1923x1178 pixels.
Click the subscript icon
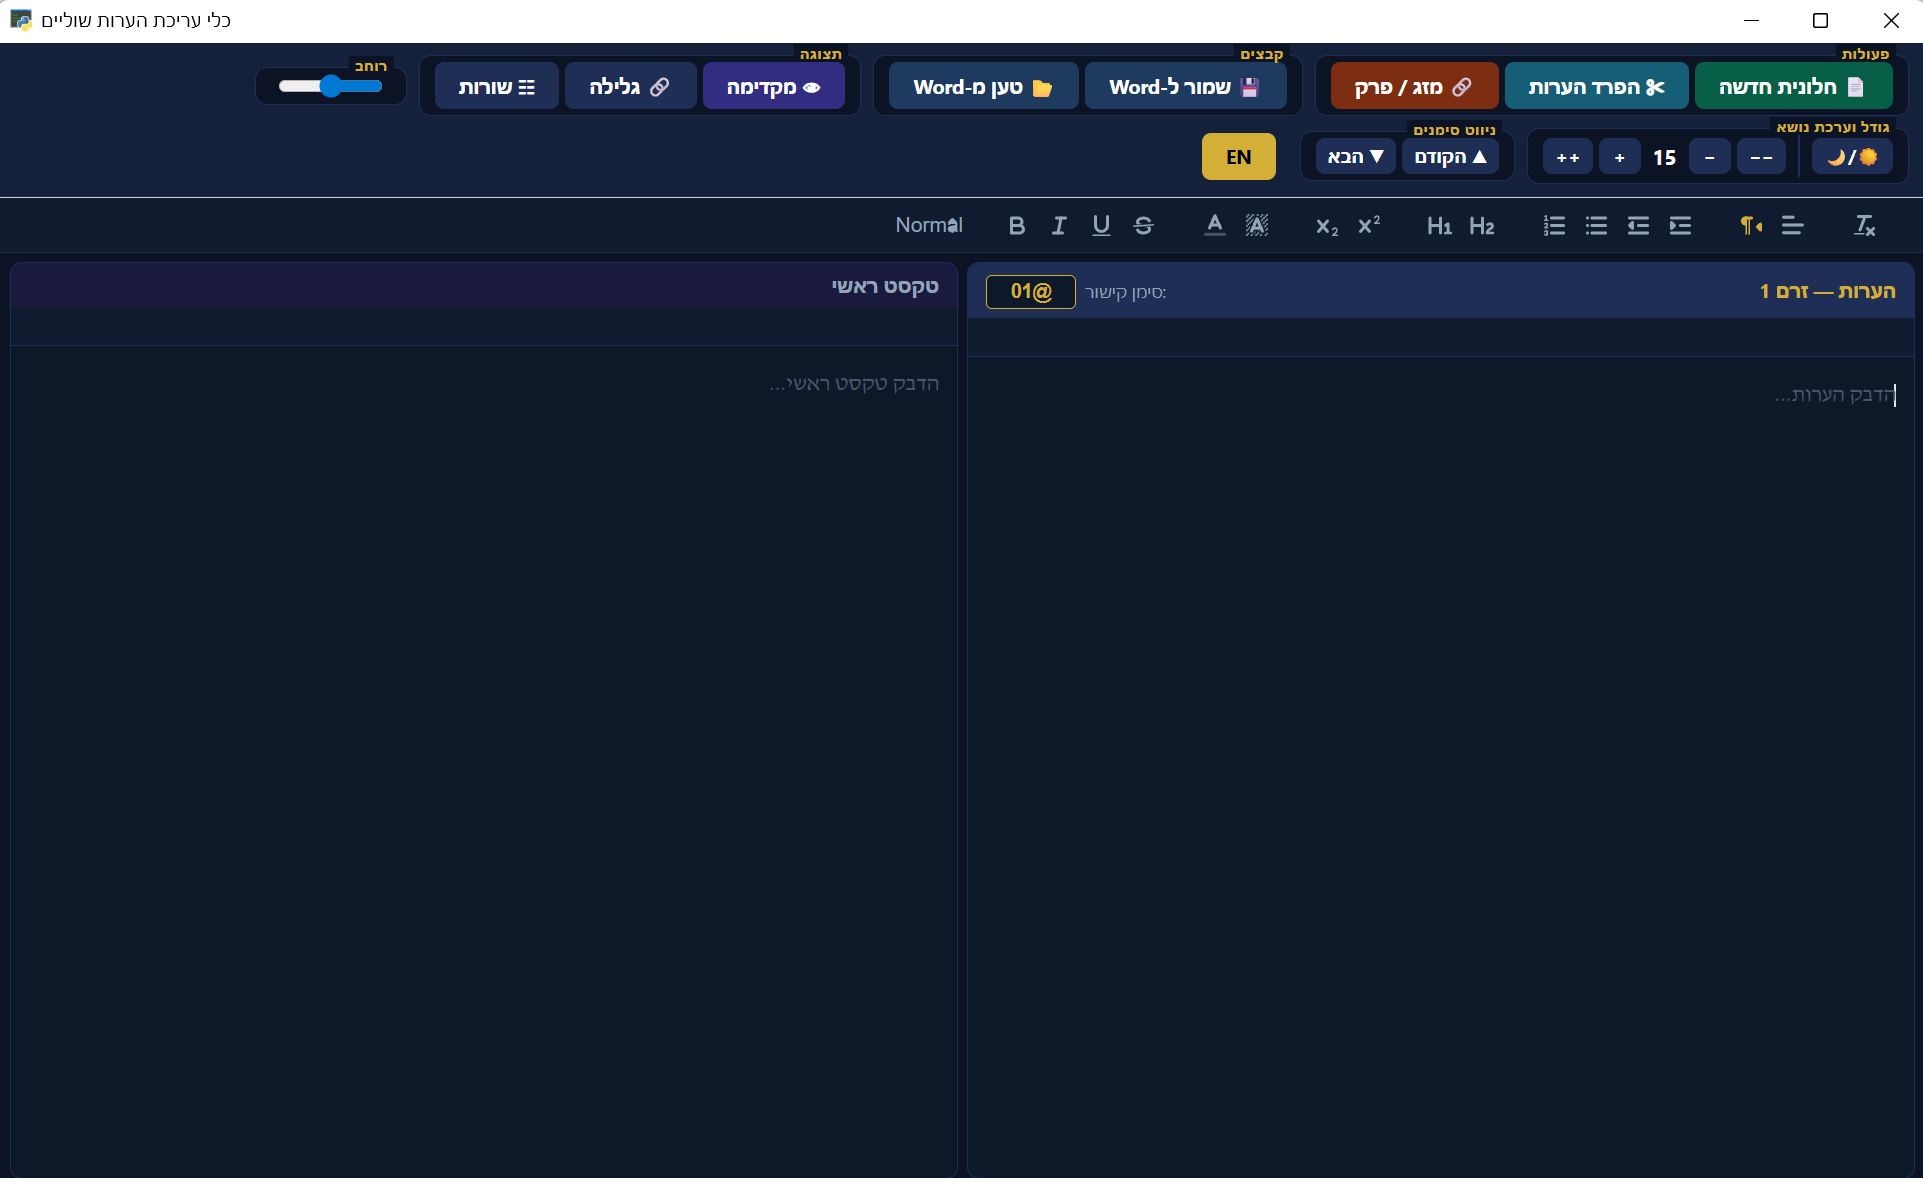(x=1326, y=226)
